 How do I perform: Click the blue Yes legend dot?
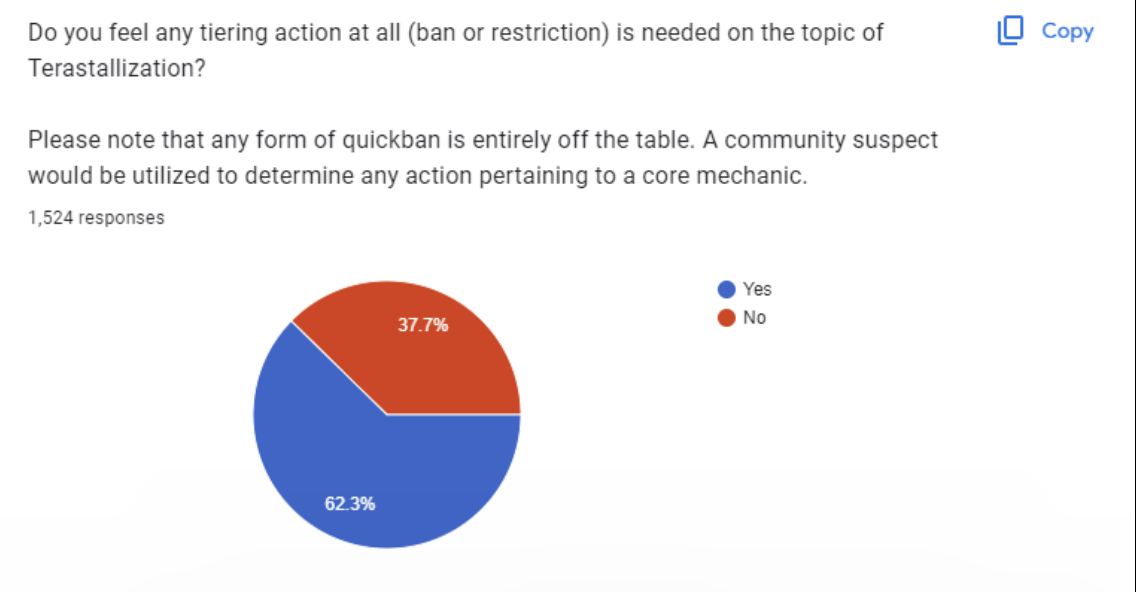[x=726, y=289]
